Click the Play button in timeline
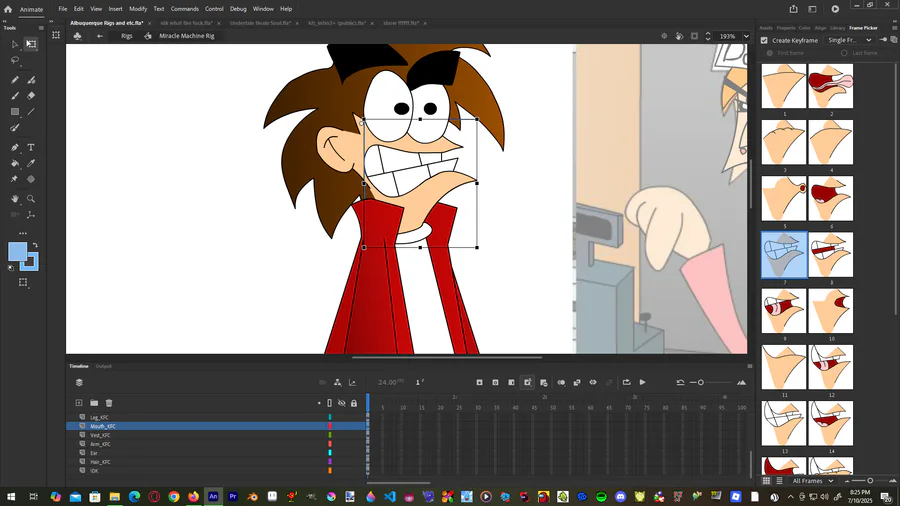 pos(642,383)
